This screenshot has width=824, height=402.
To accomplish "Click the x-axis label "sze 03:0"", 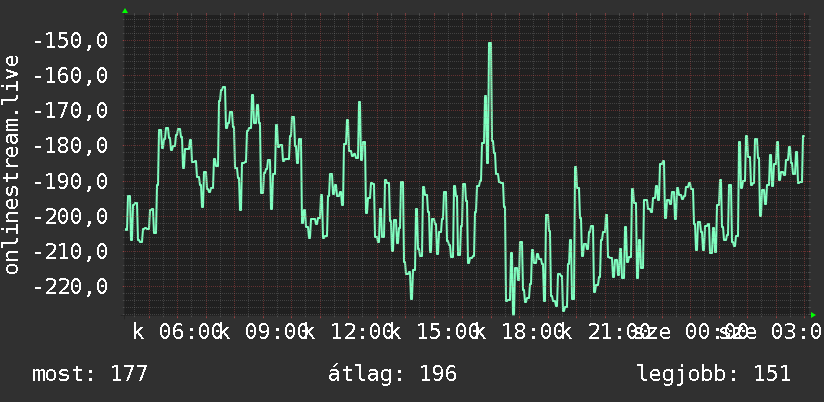I will click(x=770, y=332).
